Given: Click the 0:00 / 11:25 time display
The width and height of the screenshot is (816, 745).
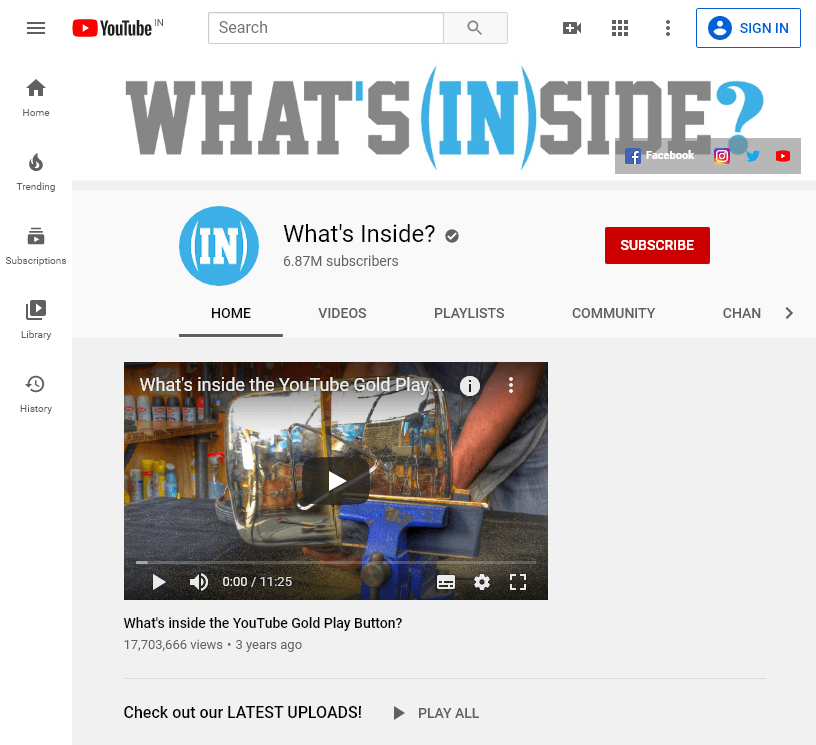Looking at the screenshot, I should pyautogui.click(x=257, y=582).
